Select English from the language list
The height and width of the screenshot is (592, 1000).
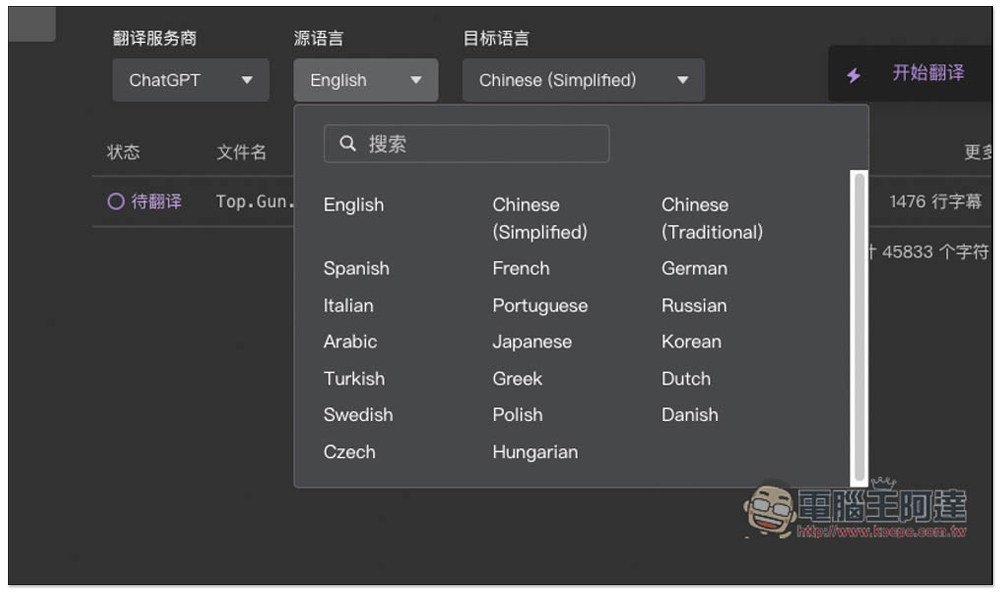click(x=353, y=205)
